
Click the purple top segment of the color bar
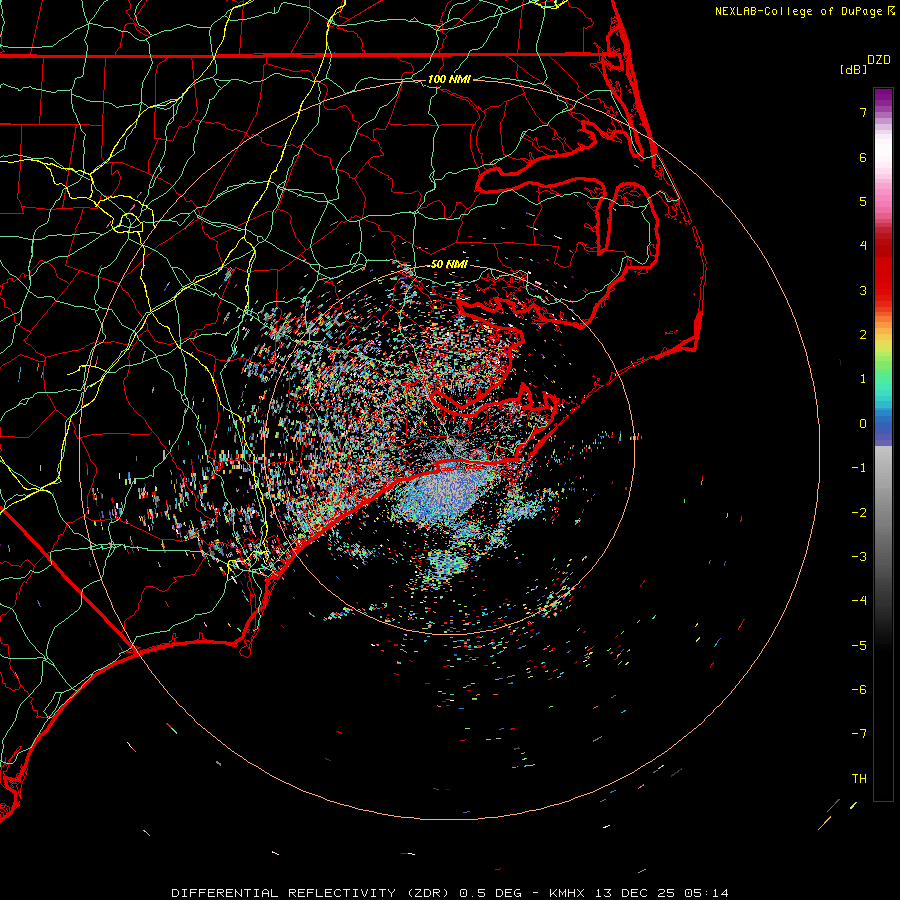(x=883, y=98)
